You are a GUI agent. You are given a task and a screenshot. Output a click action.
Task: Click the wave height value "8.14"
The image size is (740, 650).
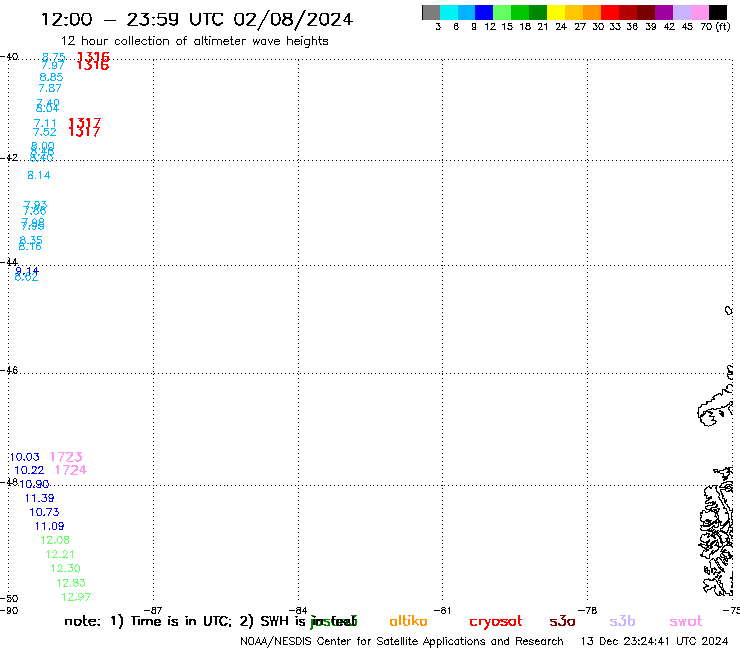39,175
